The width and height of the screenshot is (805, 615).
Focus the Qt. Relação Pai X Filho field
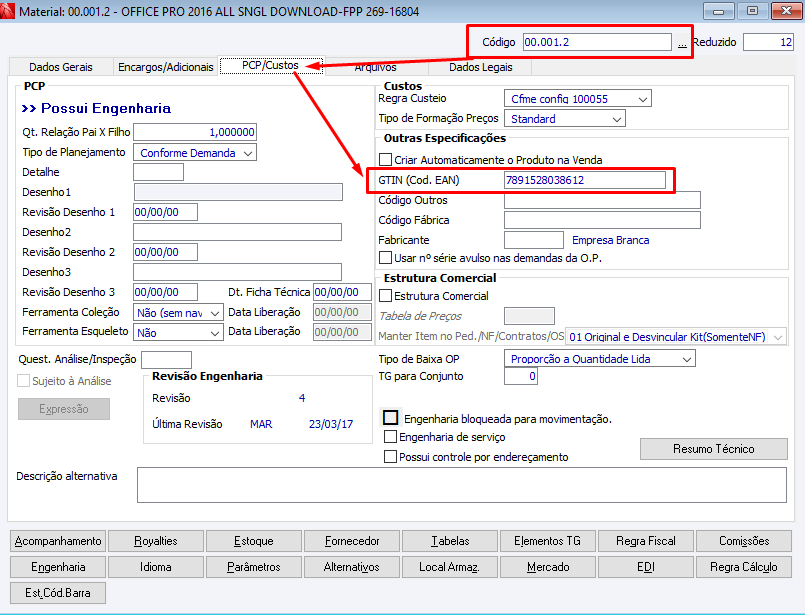point(195,132)
